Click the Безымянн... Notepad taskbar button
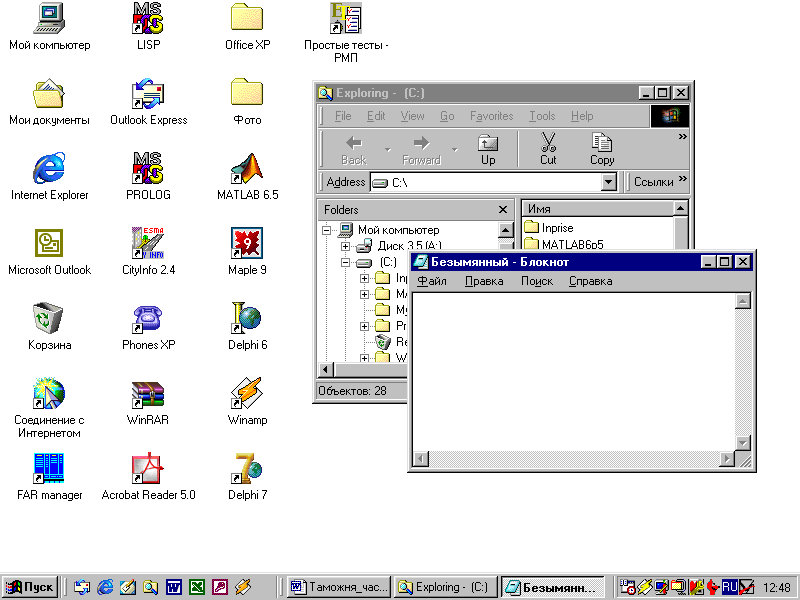Screen dimensions: 800x600 [x=552, y=587]
